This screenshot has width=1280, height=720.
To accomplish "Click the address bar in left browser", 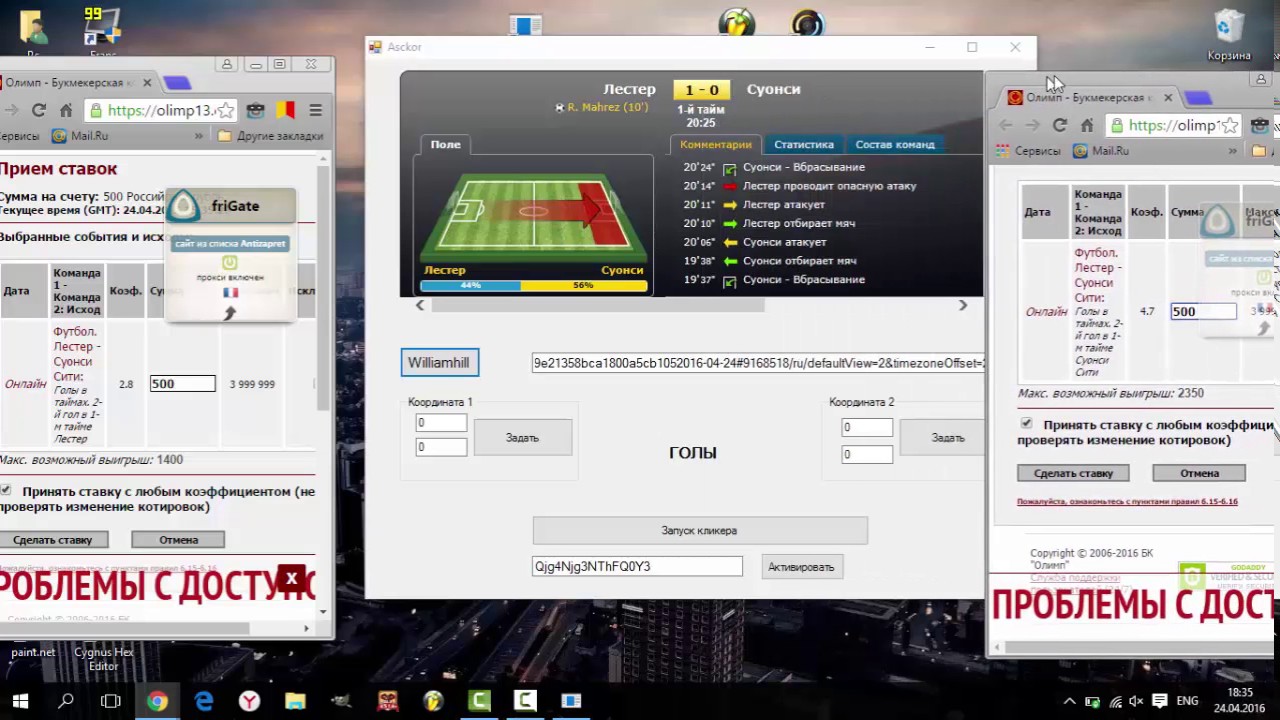I will 160,110.
